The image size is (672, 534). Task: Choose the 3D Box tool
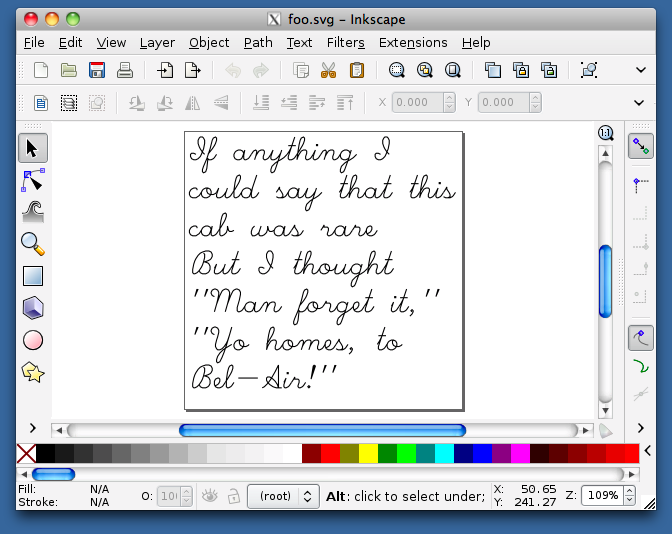tap(33, 309)
